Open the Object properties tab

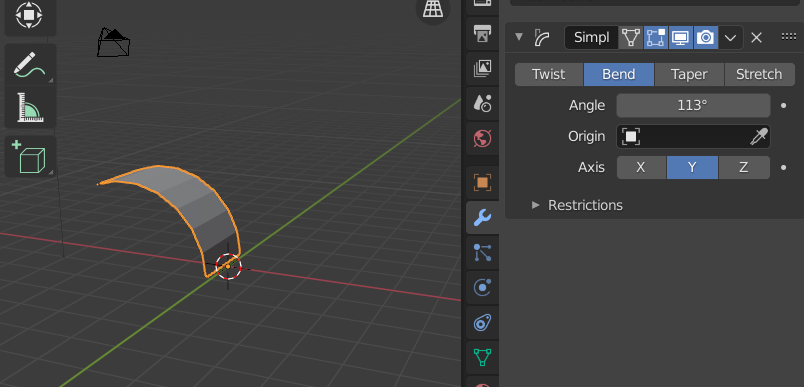click(483, 182)
